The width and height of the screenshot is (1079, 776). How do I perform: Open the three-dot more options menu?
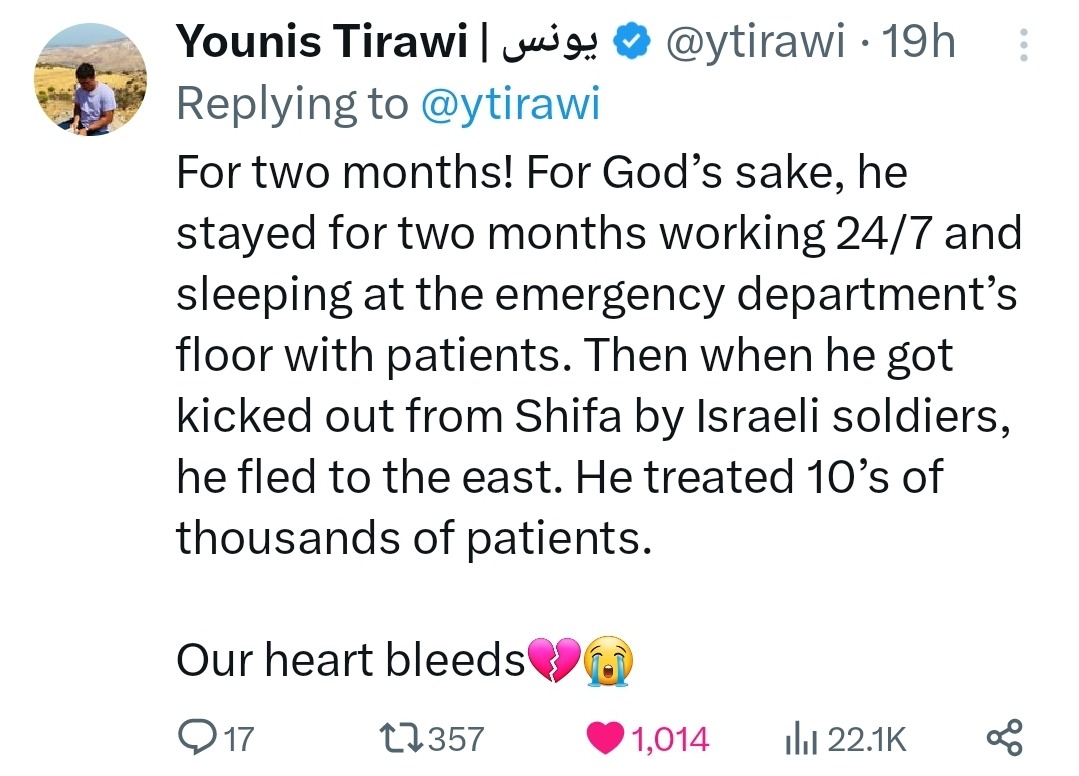pyautogui.click(x=1021, y=46)
